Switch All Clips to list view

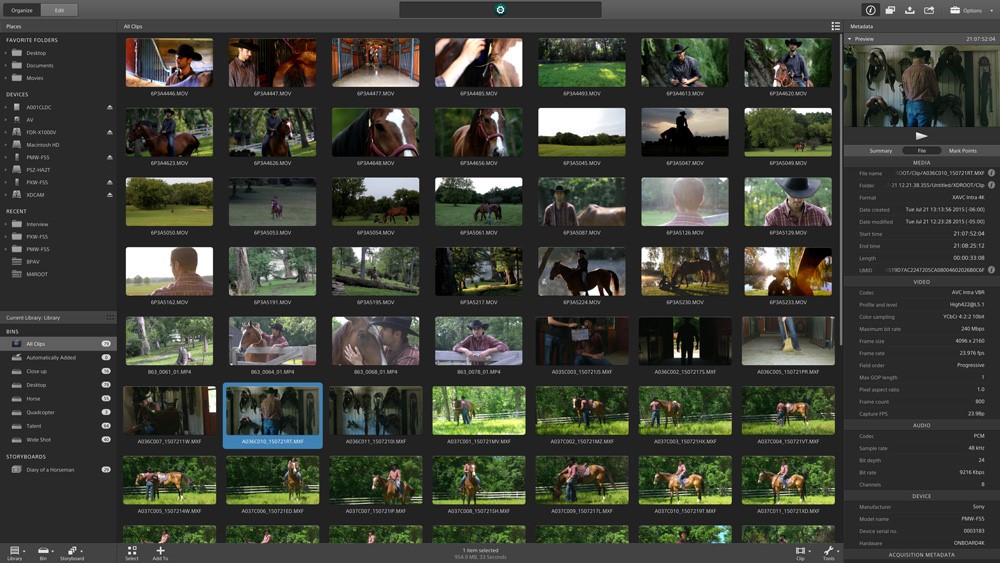tap(835, 26)
